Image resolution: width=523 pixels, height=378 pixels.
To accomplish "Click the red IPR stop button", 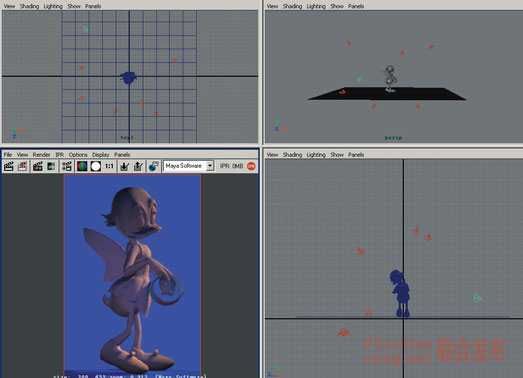I will coord(251,166).
